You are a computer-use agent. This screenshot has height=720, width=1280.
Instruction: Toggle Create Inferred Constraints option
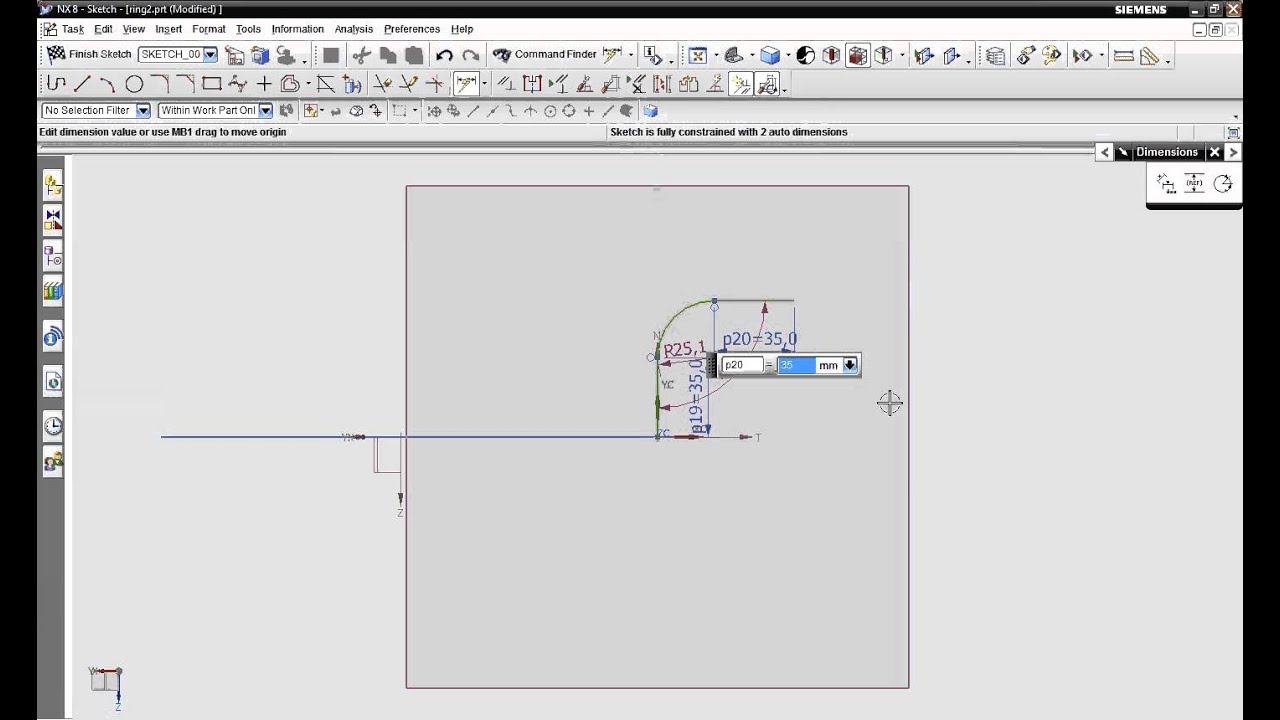click(x=741, y=85)
